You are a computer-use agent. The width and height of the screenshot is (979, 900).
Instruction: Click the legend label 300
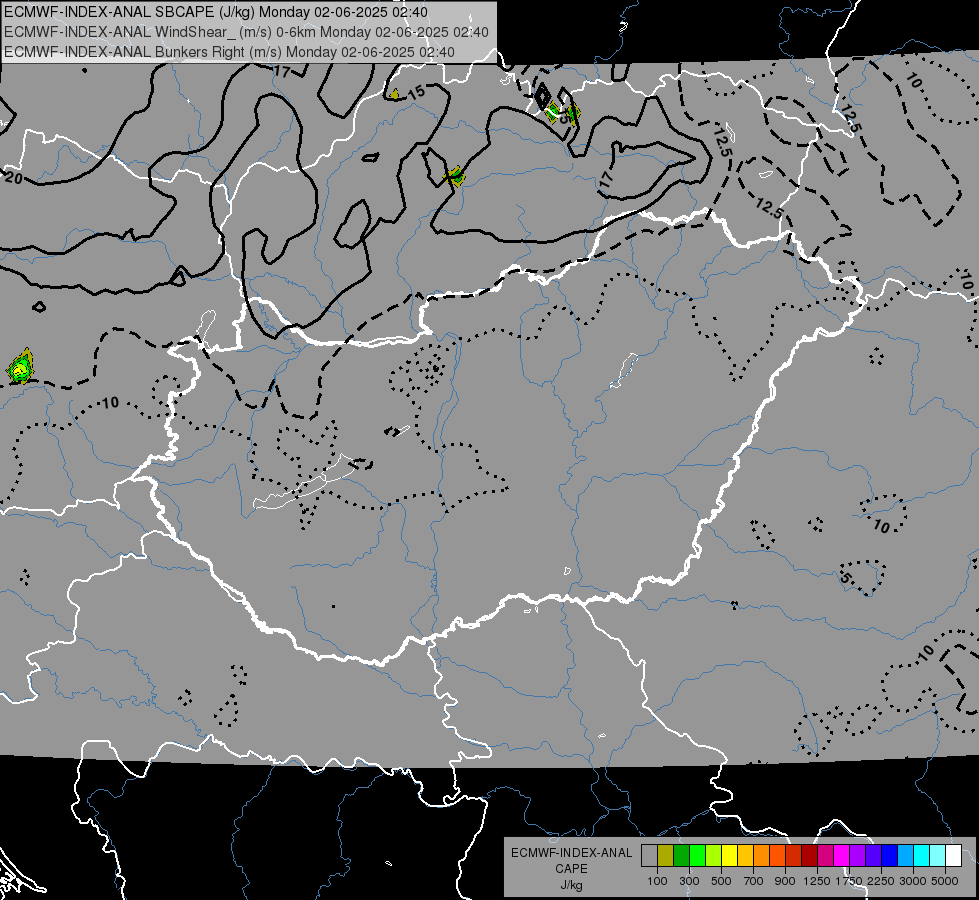tap(689, 881)
